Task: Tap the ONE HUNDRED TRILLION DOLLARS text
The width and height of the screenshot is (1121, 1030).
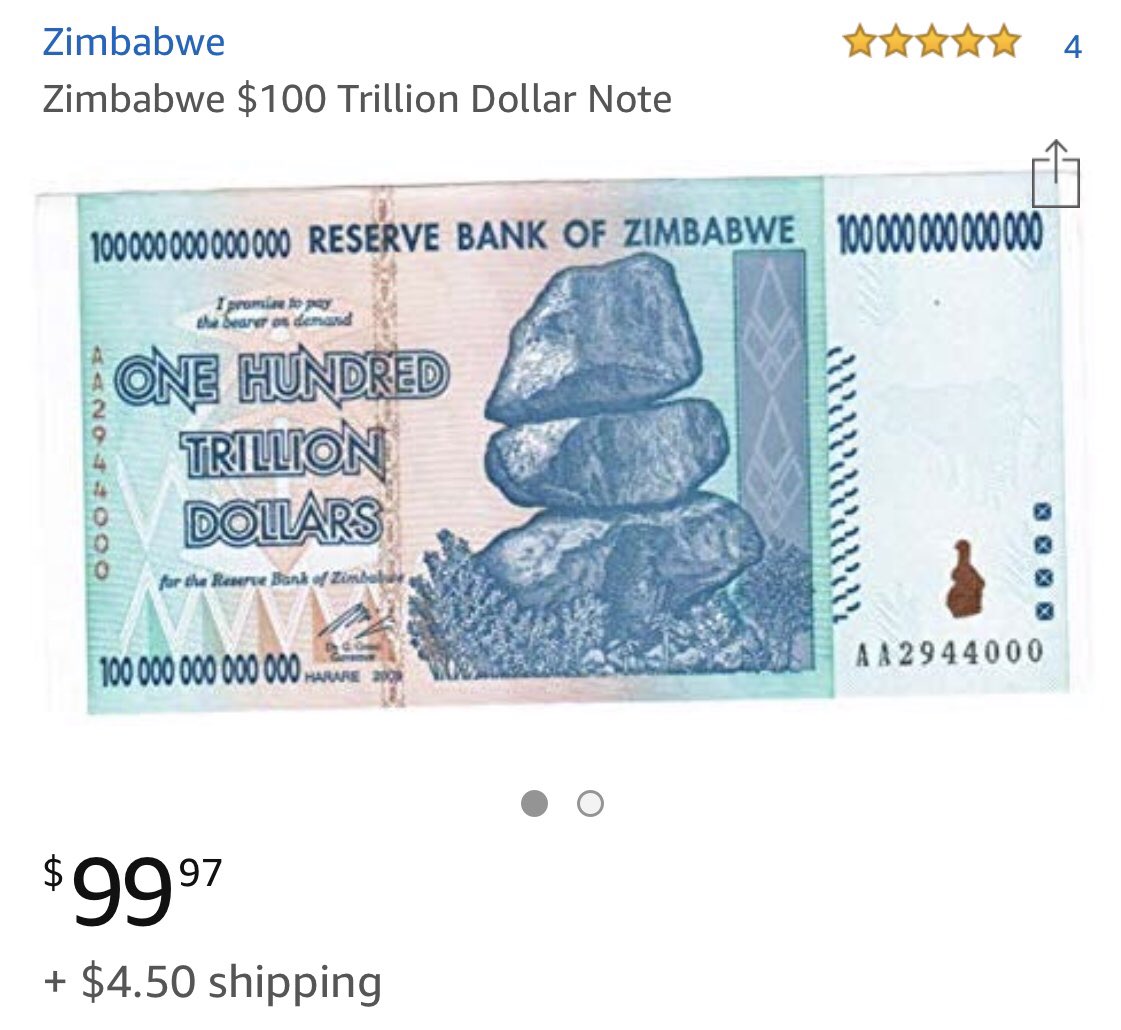Action: click(282, 449)
